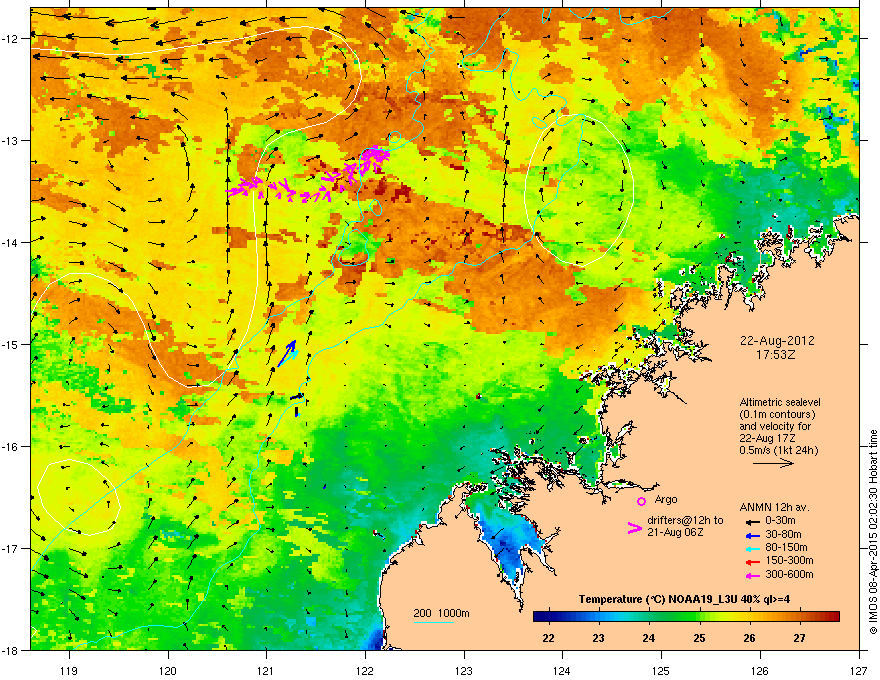Click the dark red 27°C end of colorbar
This screenshot has height=680, width=880.
[x=833, y=617]
